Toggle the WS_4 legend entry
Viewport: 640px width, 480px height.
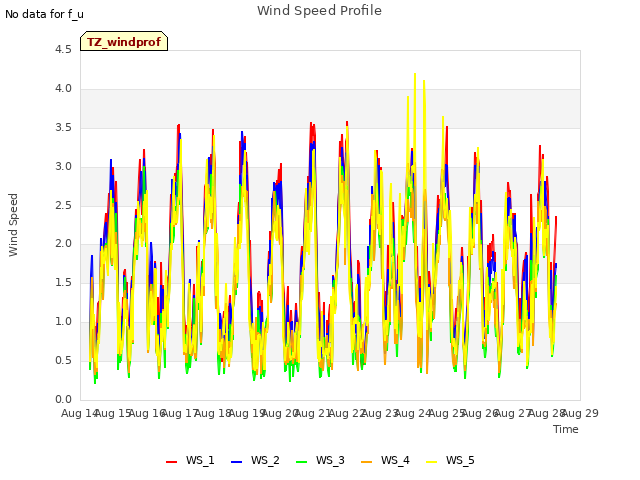[x=385, y=460]
